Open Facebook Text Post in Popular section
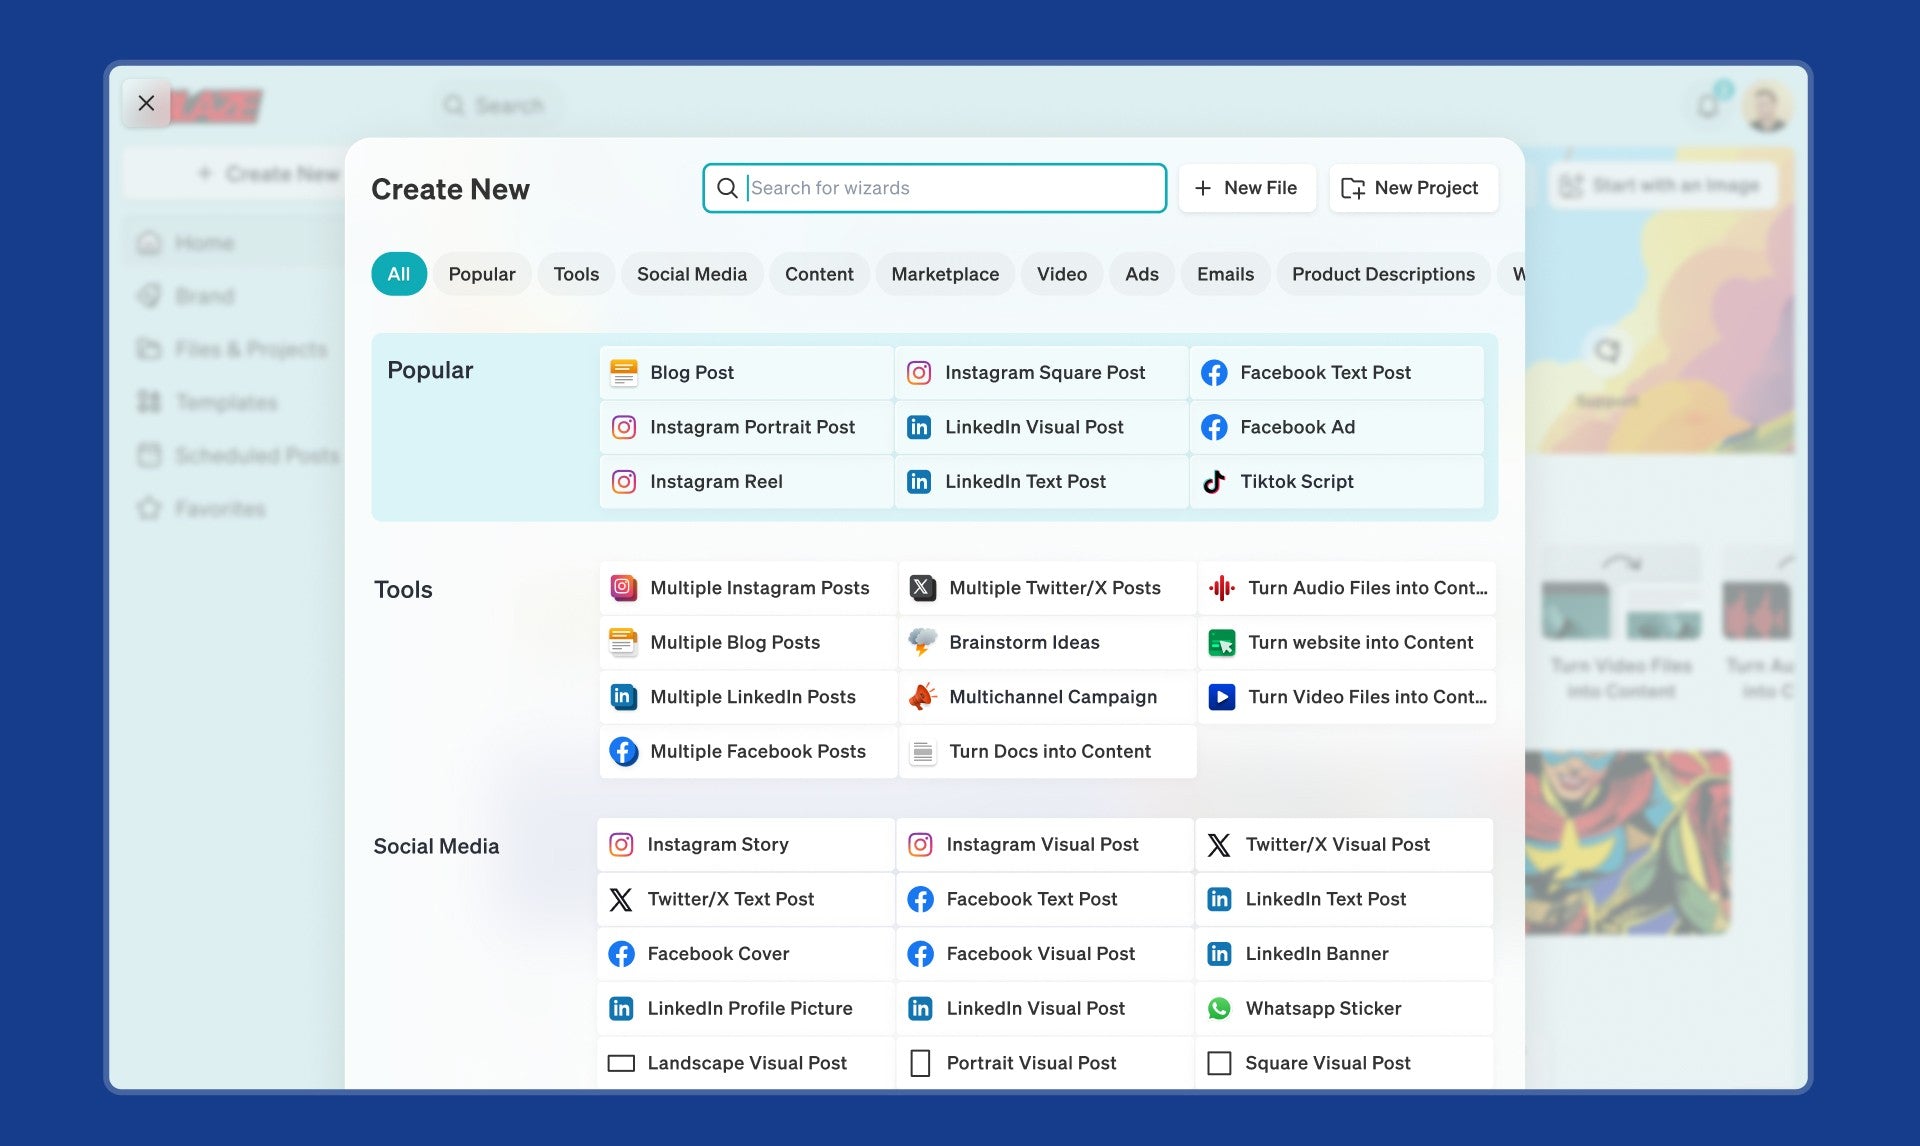1920x1146 pixels. point(1336,373)
